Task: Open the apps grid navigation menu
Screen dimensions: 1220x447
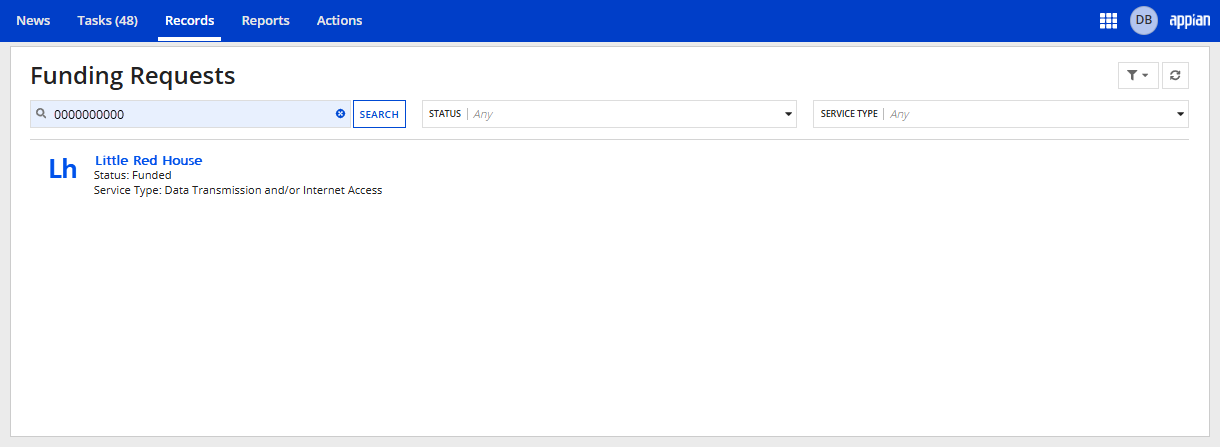Action: 1108,20
